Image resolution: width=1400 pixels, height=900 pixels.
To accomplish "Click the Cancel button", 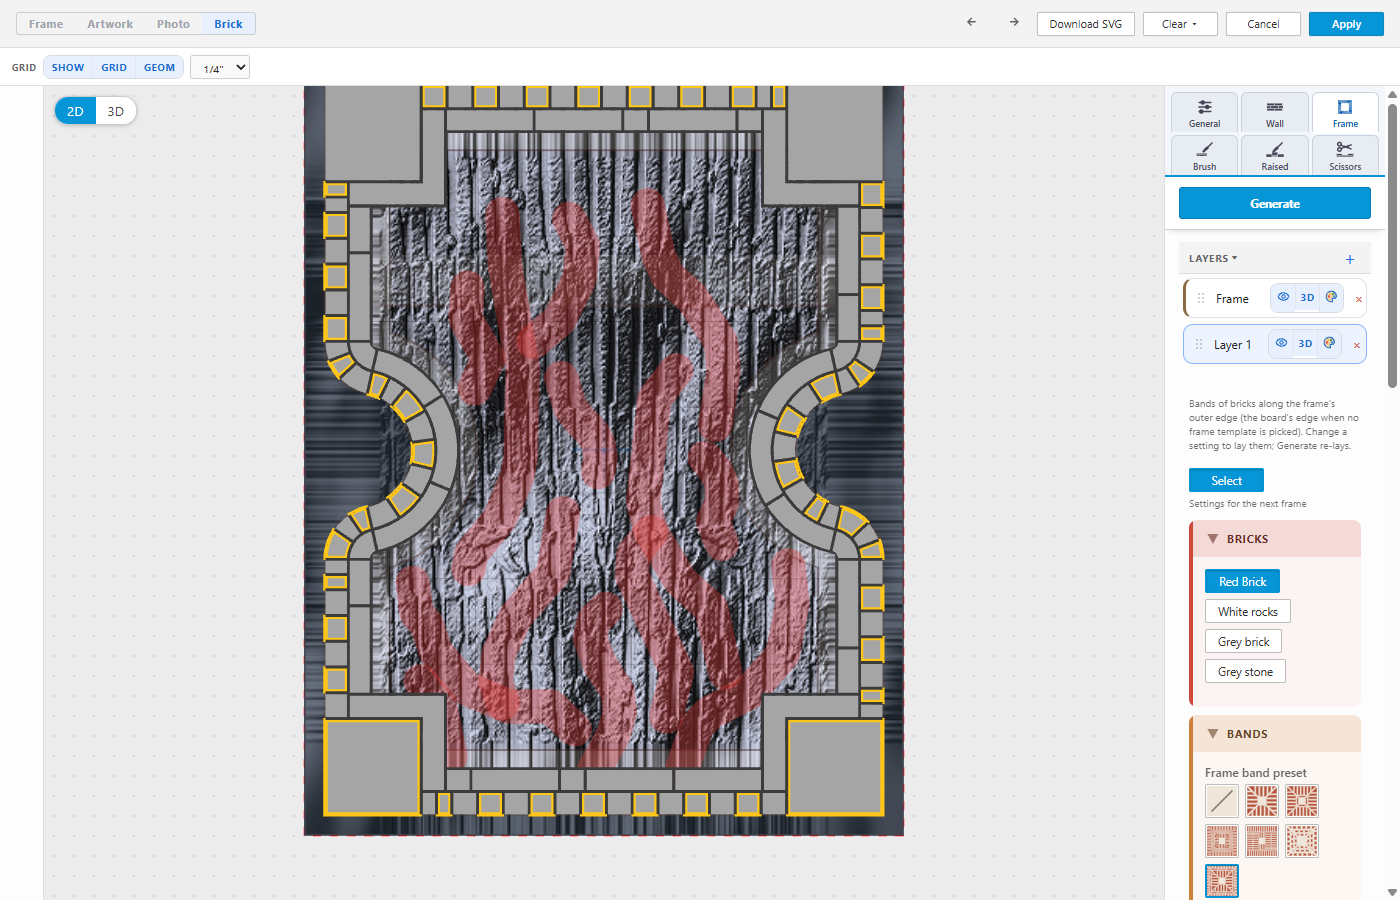I will click(1263, 24).
